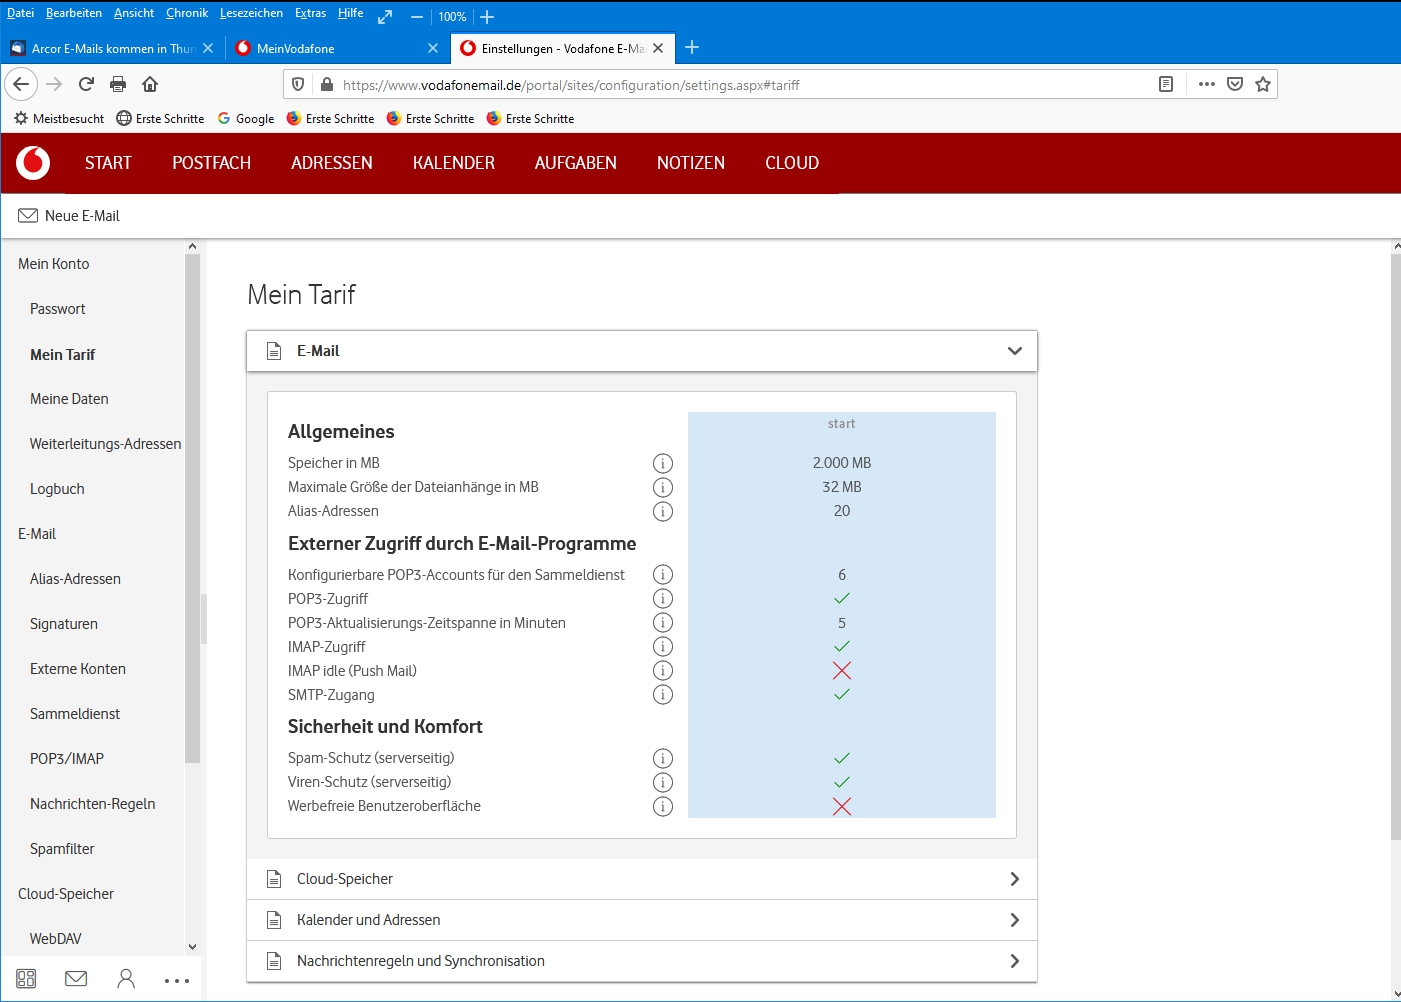Open Meistbesucht bookmarks folder
This screenshot has width=1401, height=1002.
click(x=59, y=118)
